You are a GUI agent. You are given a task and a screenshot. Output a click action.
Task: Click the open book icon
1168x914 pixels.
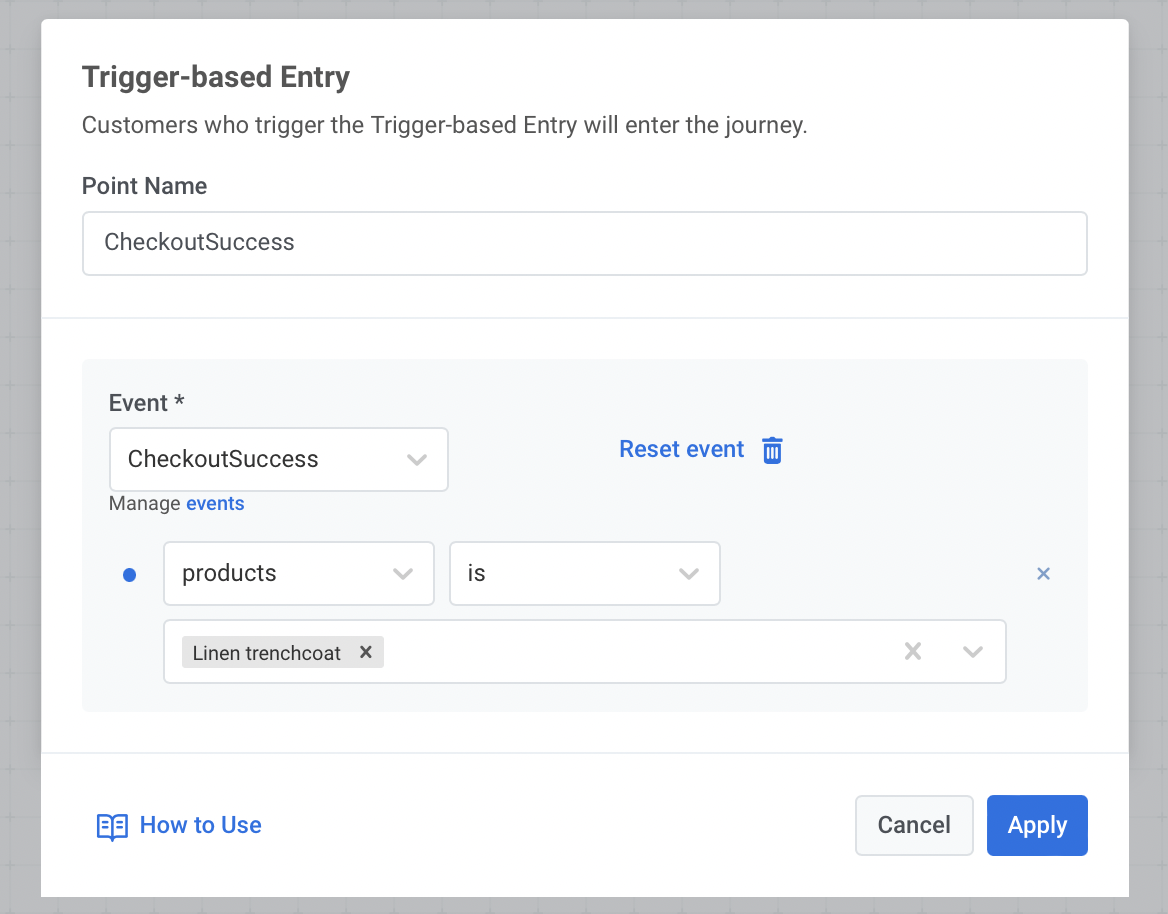pos(112,826)
